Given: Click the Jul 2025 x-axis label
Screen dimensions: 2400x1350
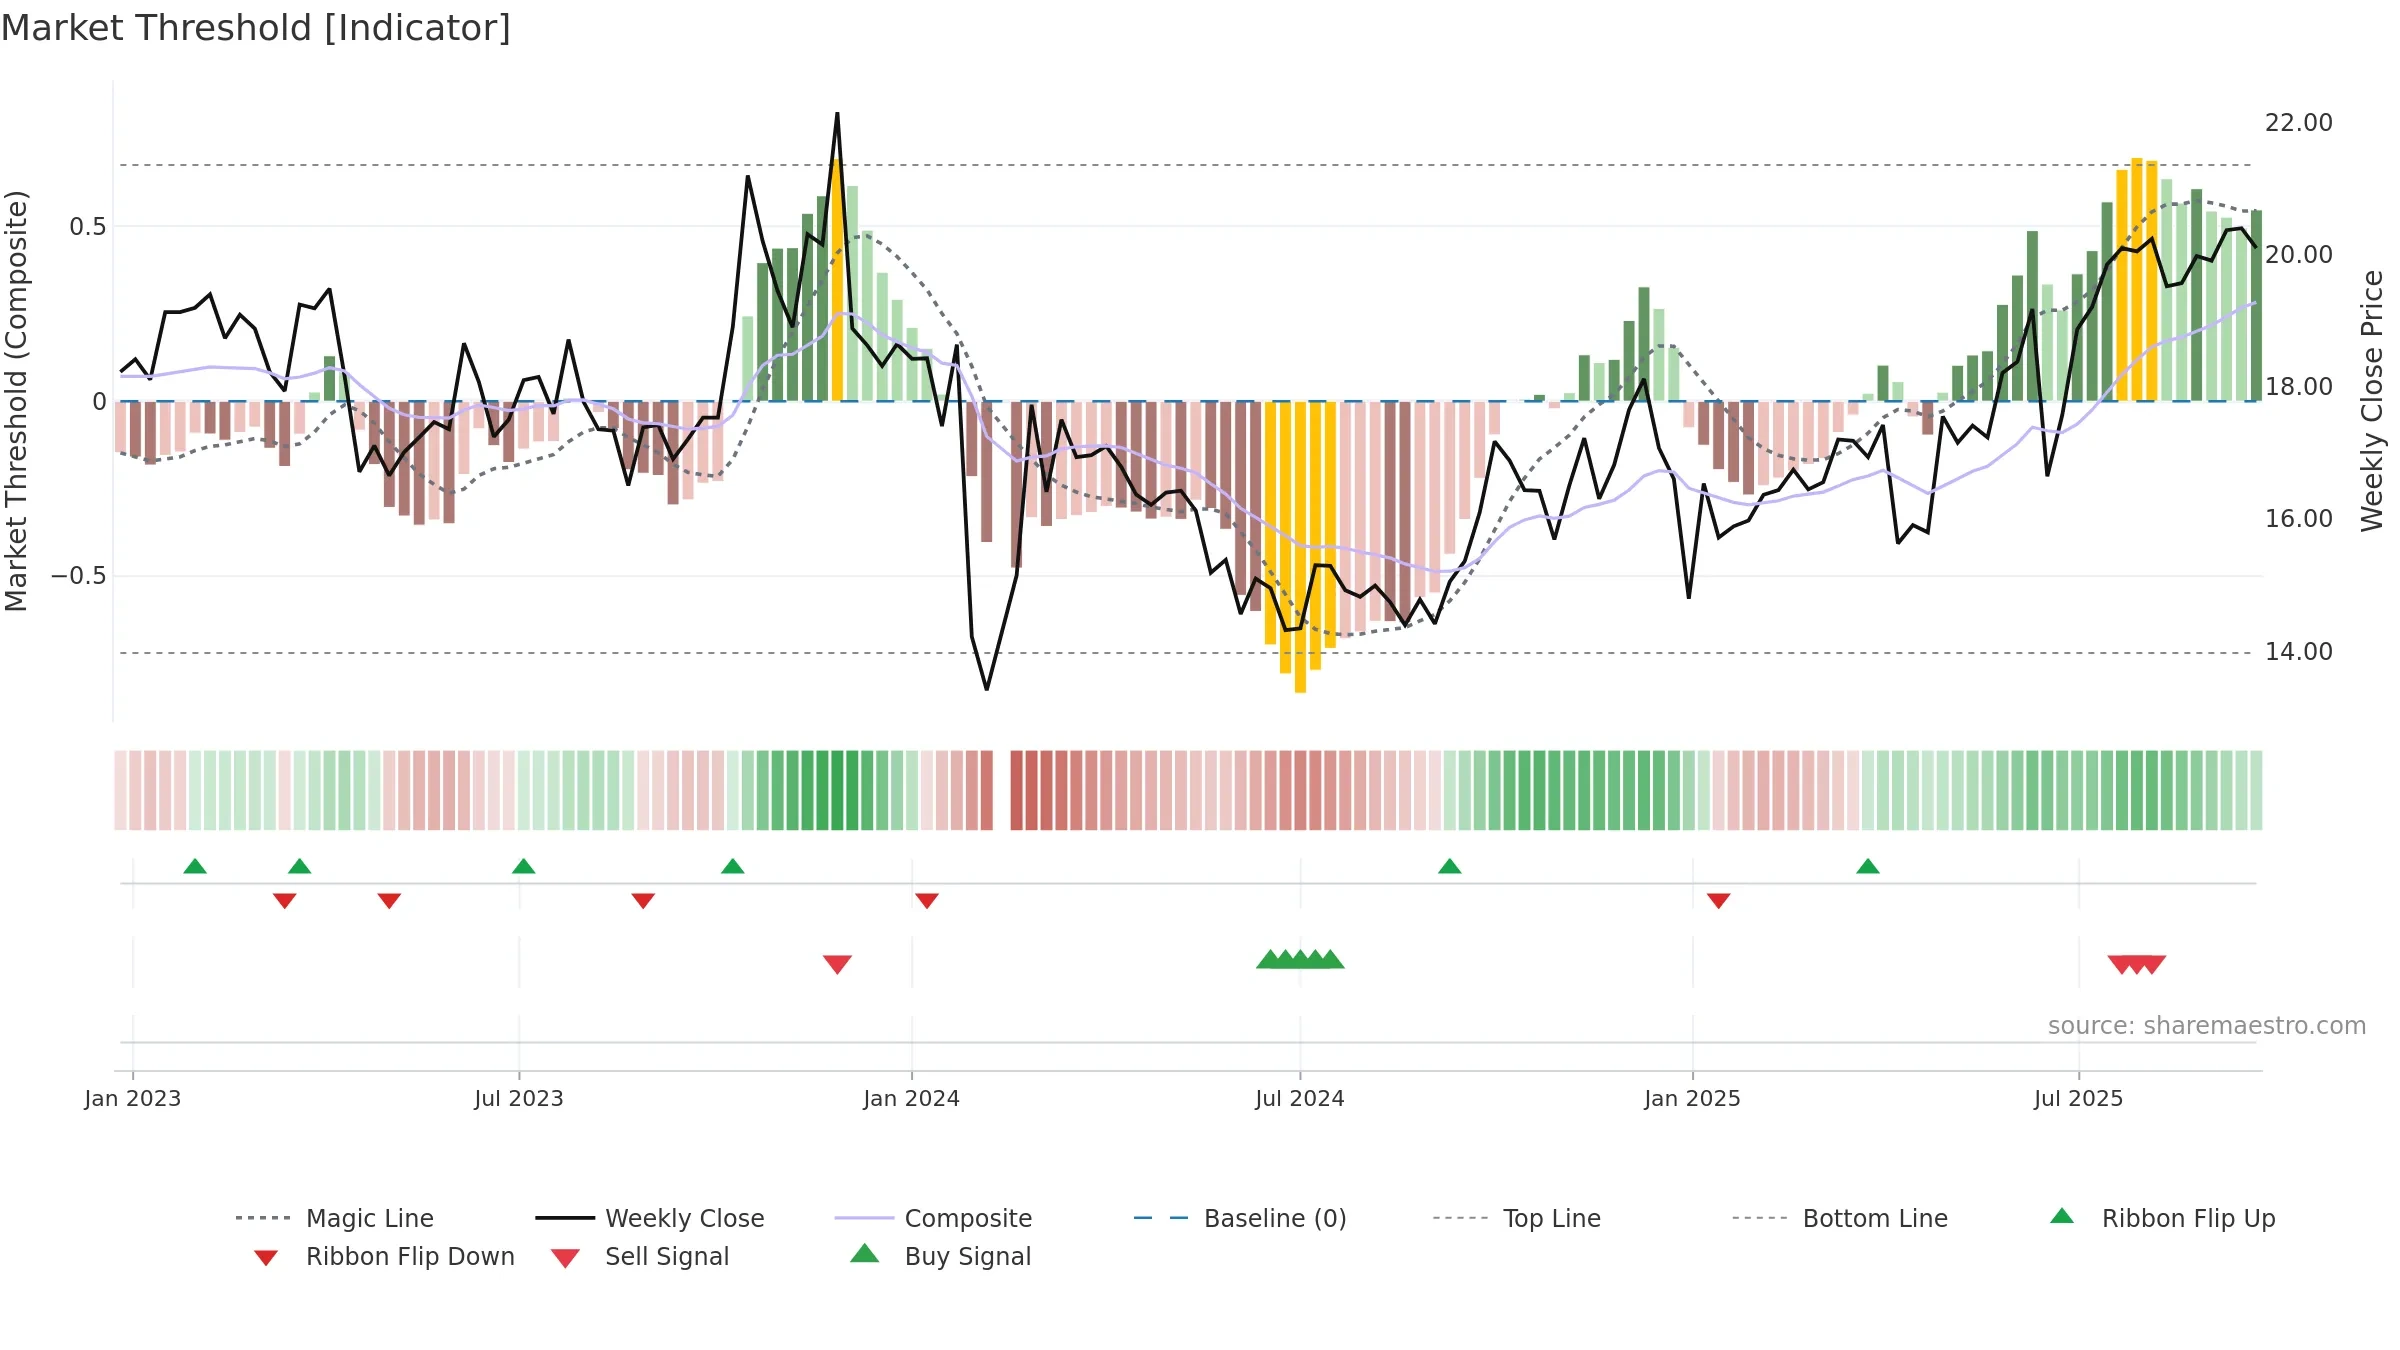Looking at the screenshot, I should click(x=2079, y=1098).
